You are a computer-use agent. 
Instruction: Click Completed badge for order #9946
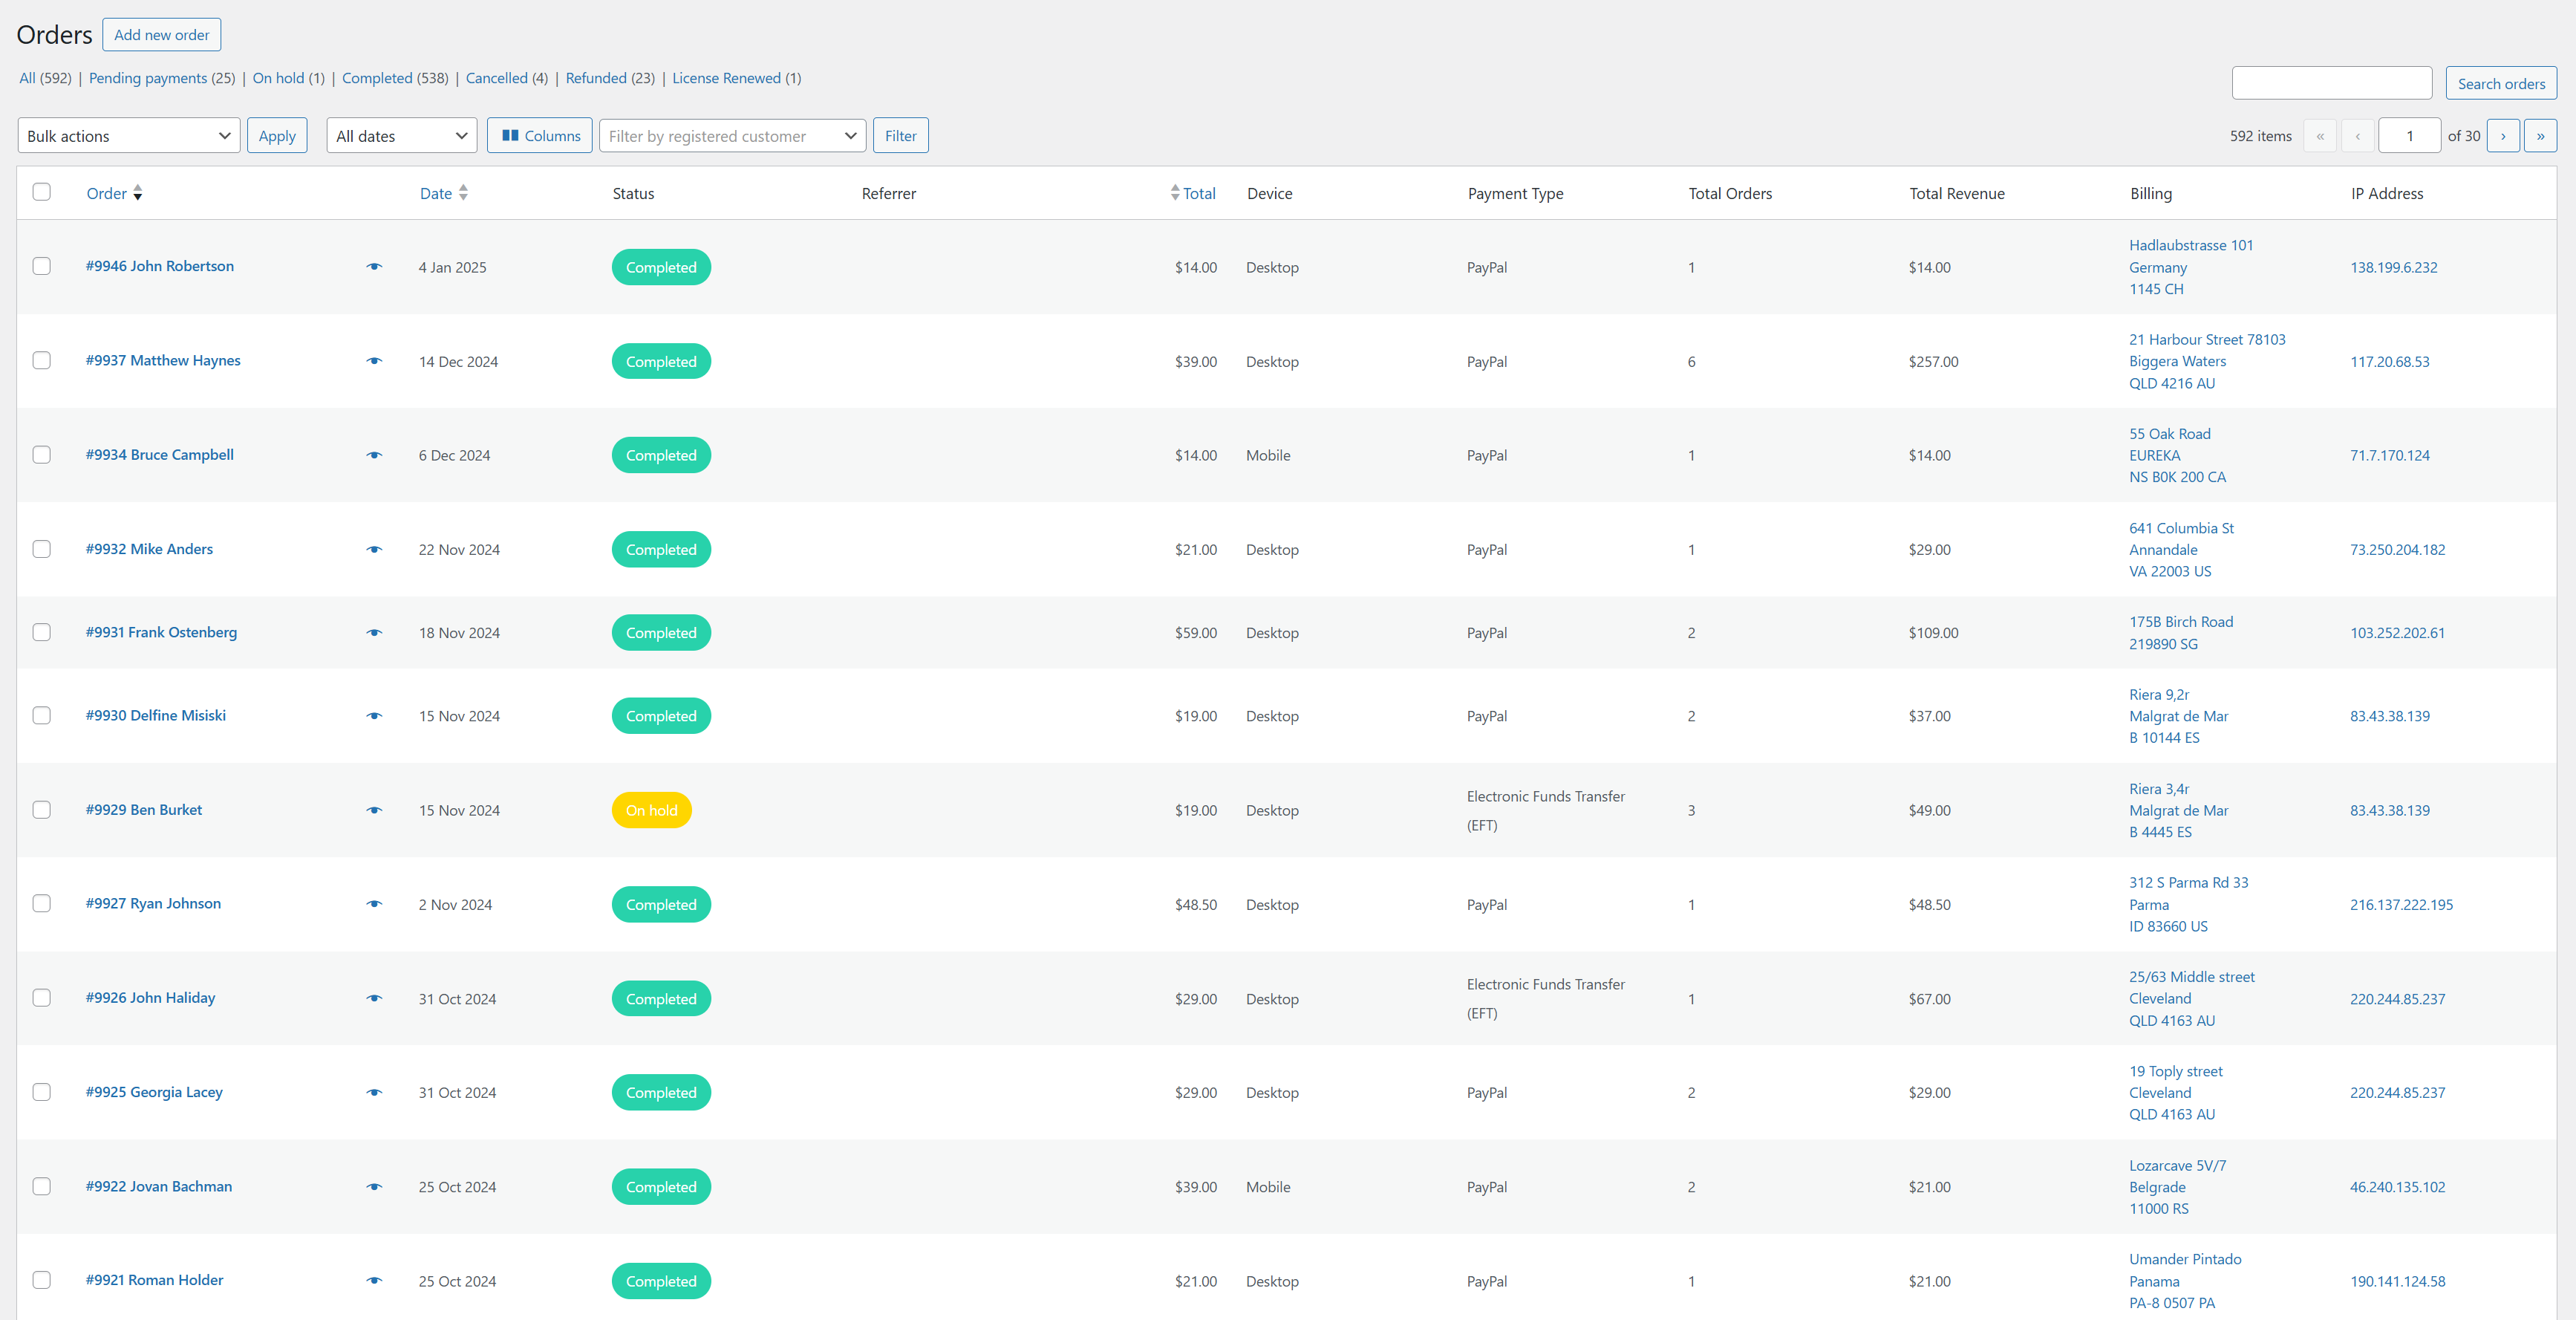[x=661, y=267]
